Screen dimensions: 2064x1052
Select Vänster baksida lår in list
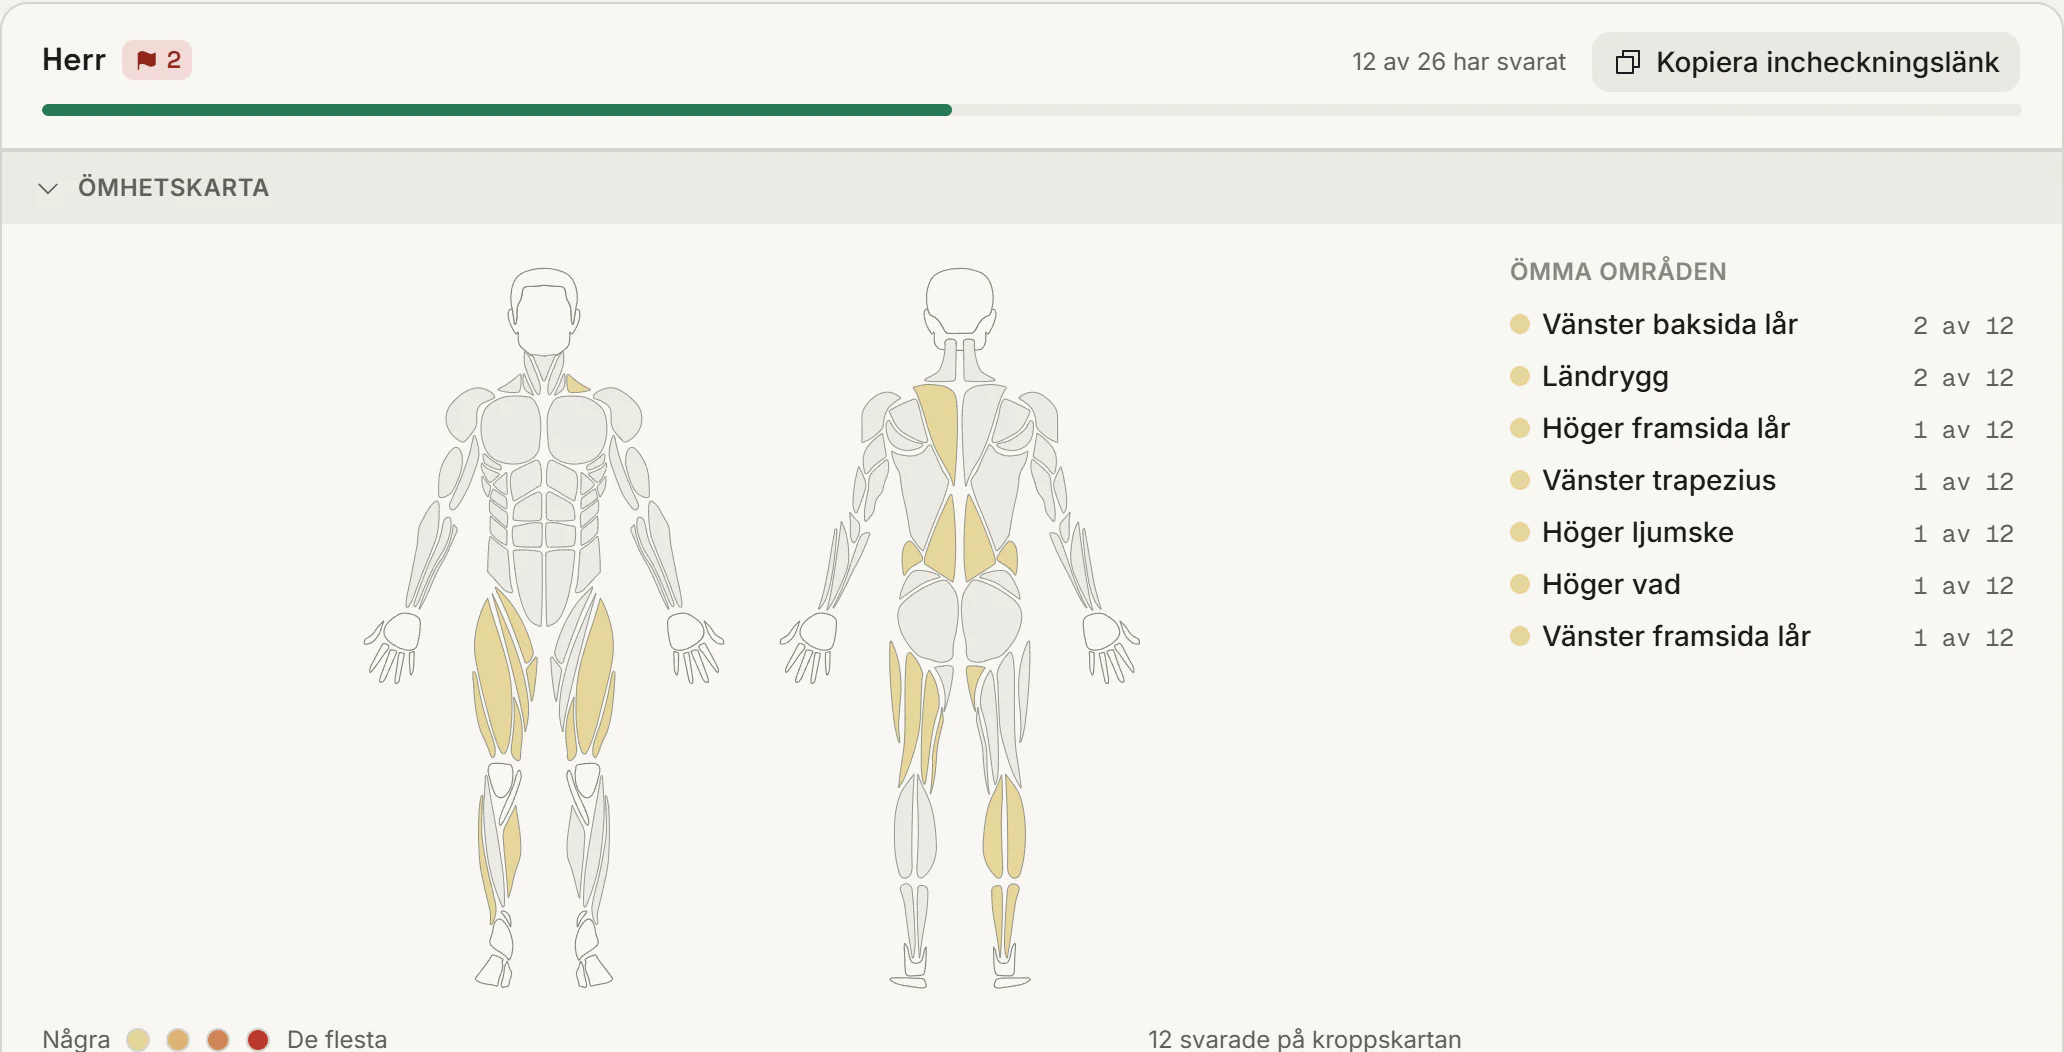[1762, 325]
